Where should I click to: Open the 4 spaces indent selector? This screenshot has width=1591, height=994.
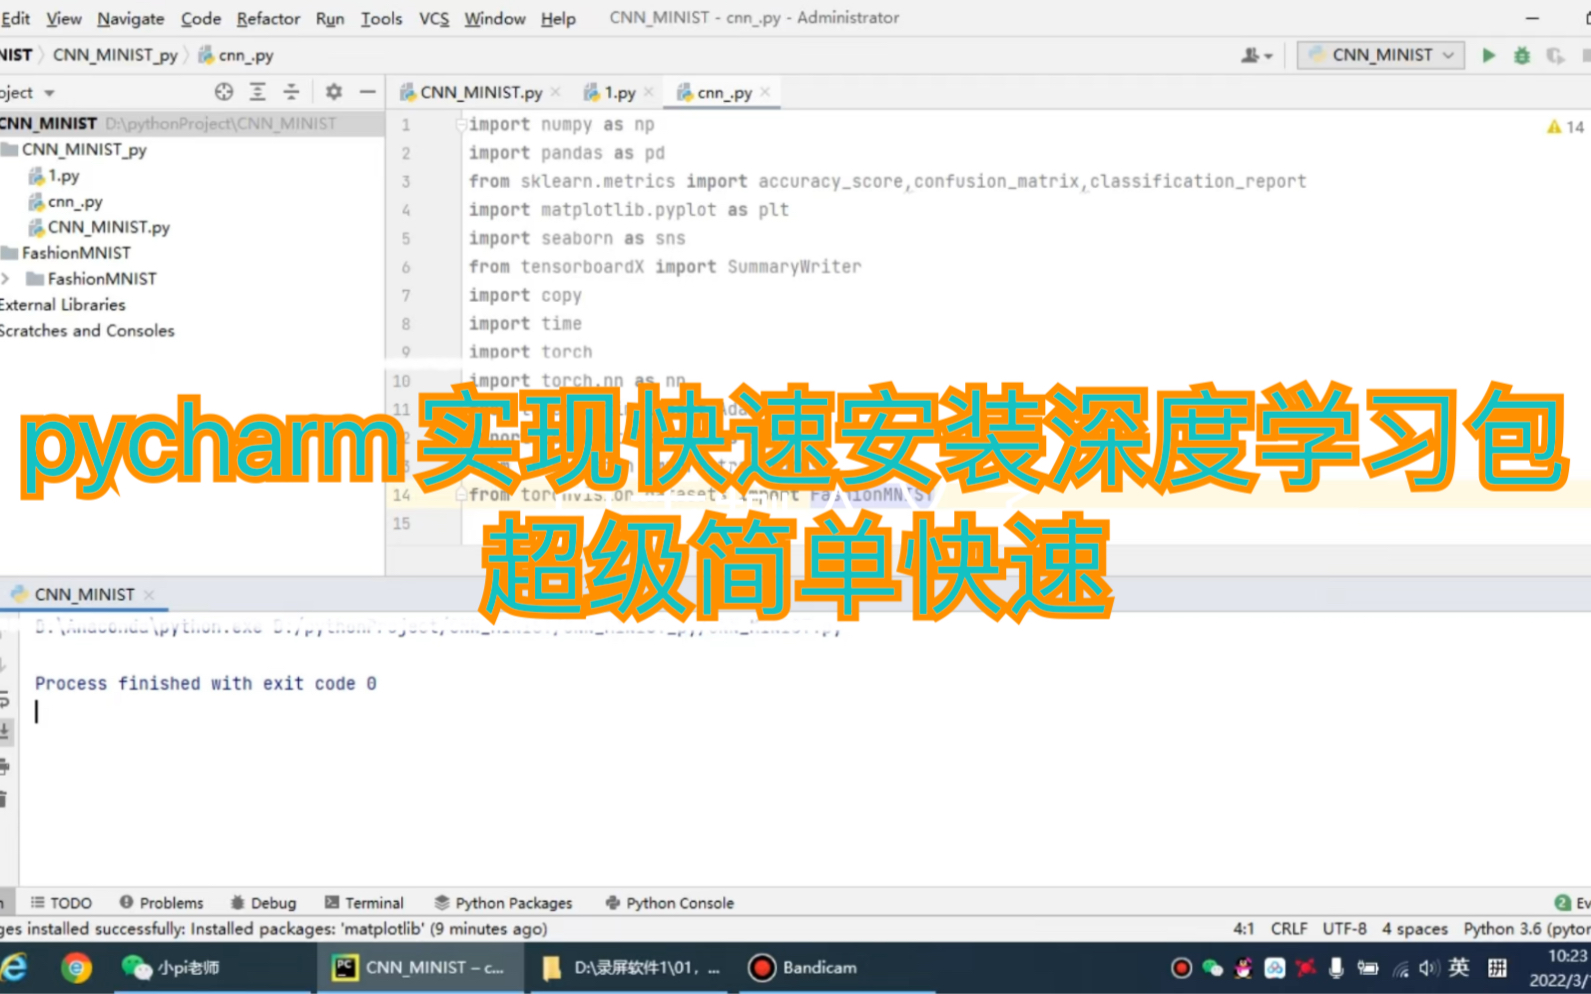pos(1415,929)
